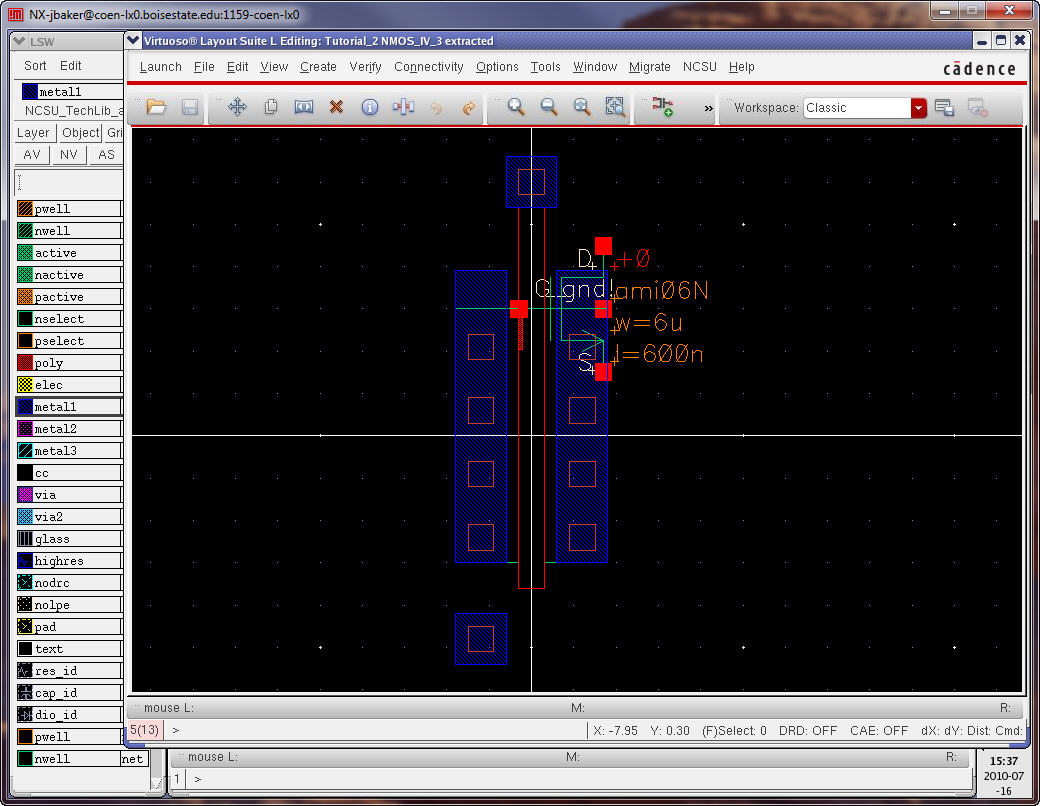Select the poly layer color swatch
The height and width of the screenshot is (806, 1040).
click(x=25, y=363)
